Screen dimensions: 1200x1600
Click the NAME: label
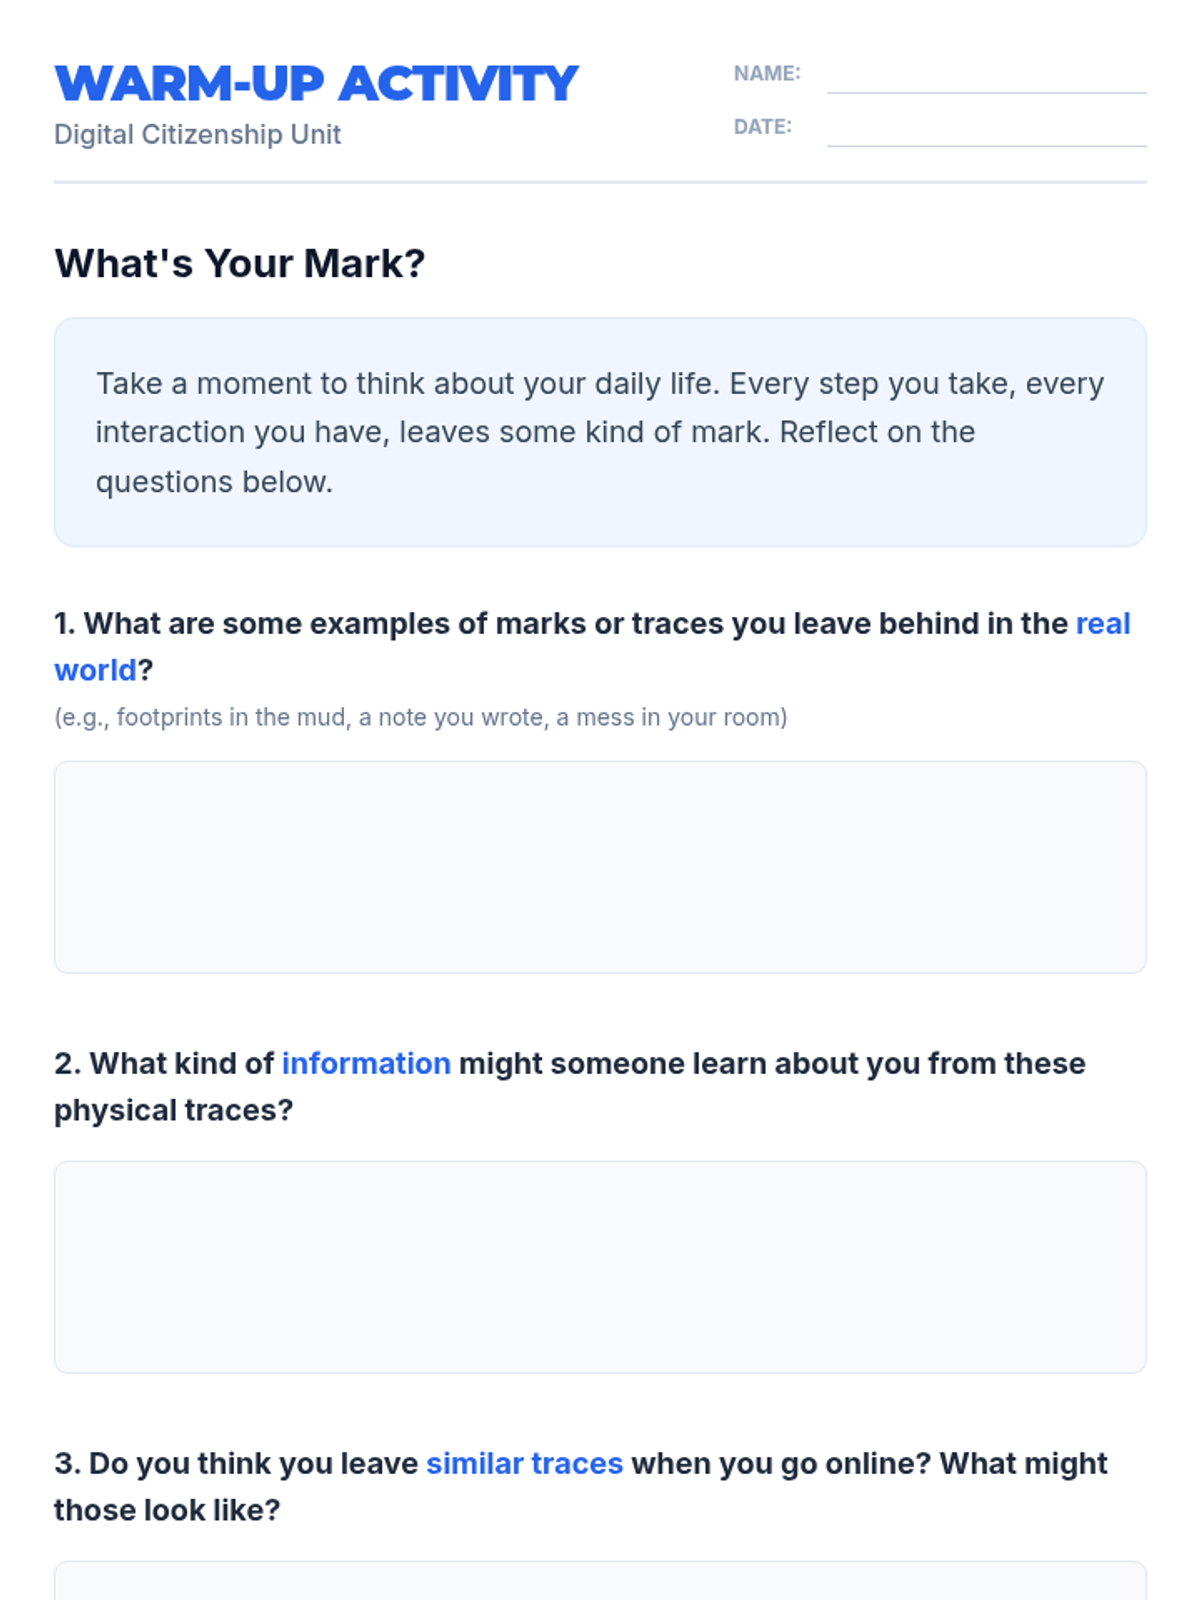point(767,73)
